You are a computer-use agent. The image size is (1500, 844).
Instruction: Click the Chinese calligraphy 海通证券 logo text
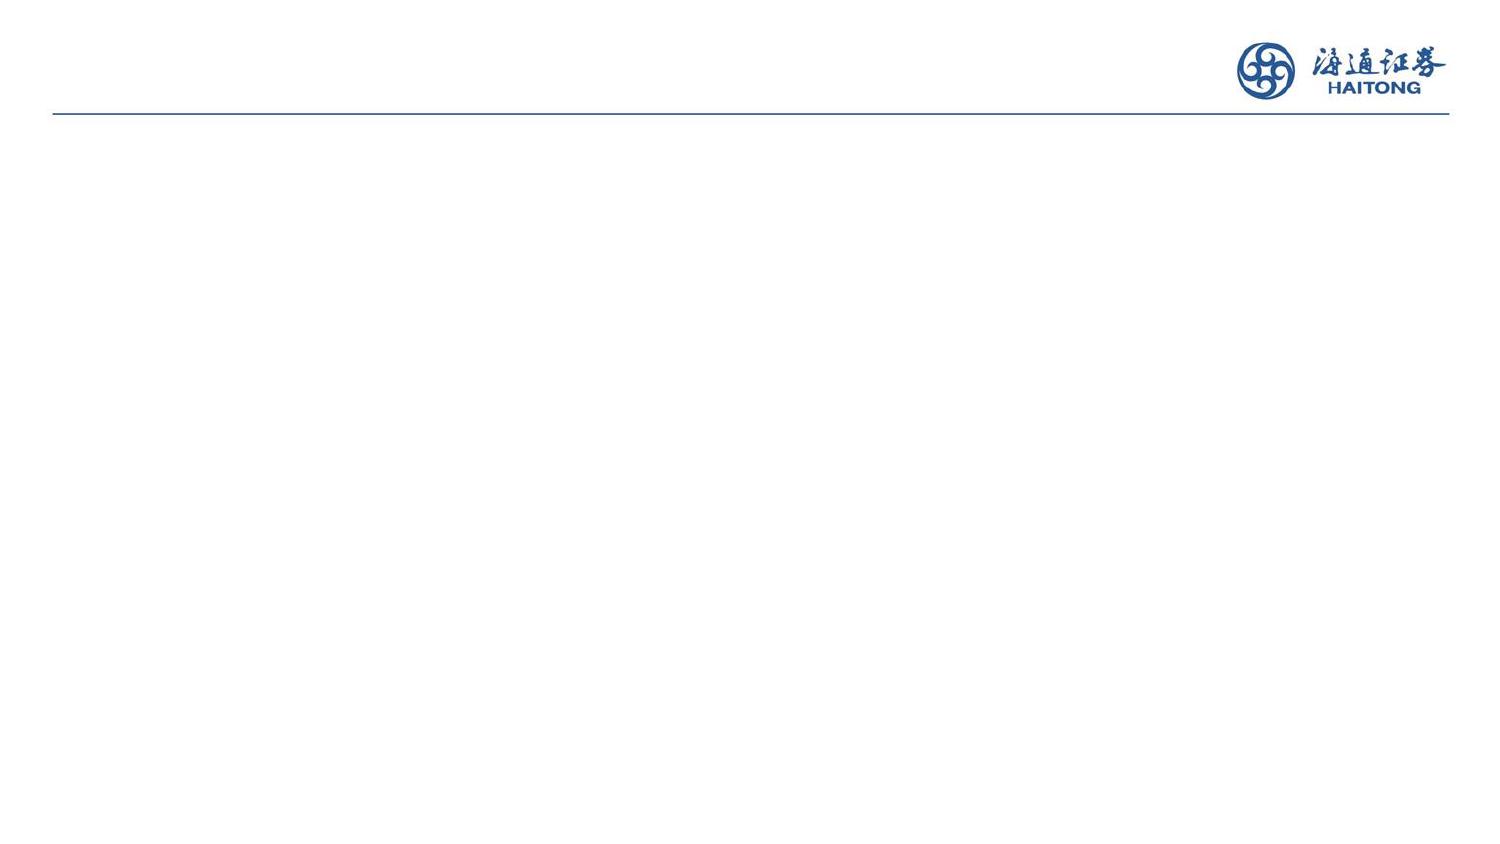point(1378,62)
